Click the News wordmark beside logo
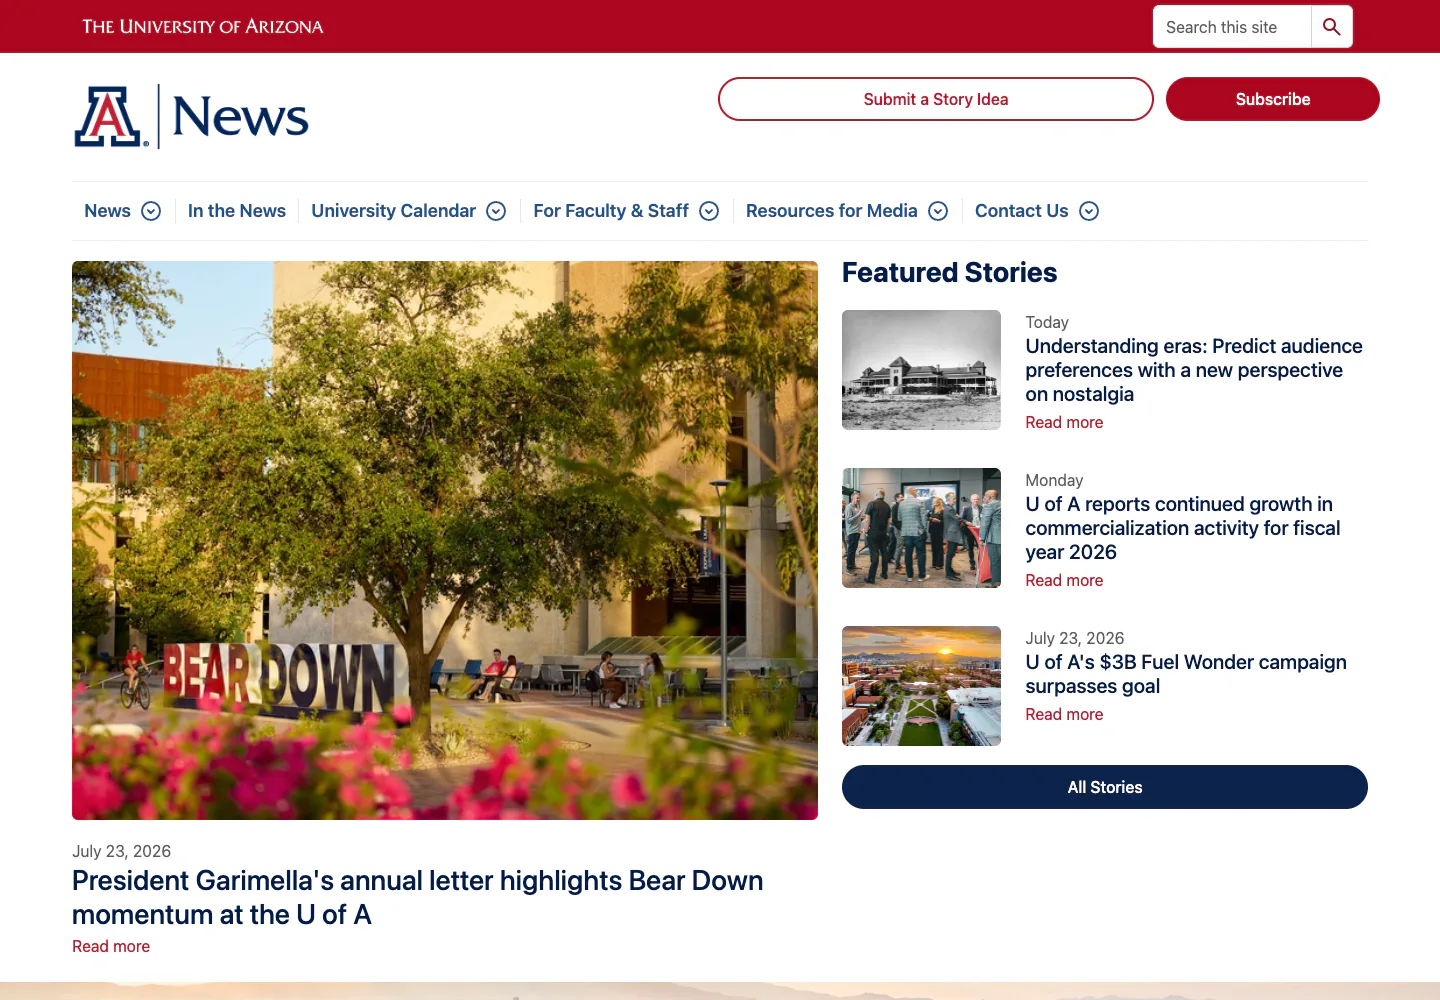This screenshot has width=1440, height=1000. (x=240, y=117)
